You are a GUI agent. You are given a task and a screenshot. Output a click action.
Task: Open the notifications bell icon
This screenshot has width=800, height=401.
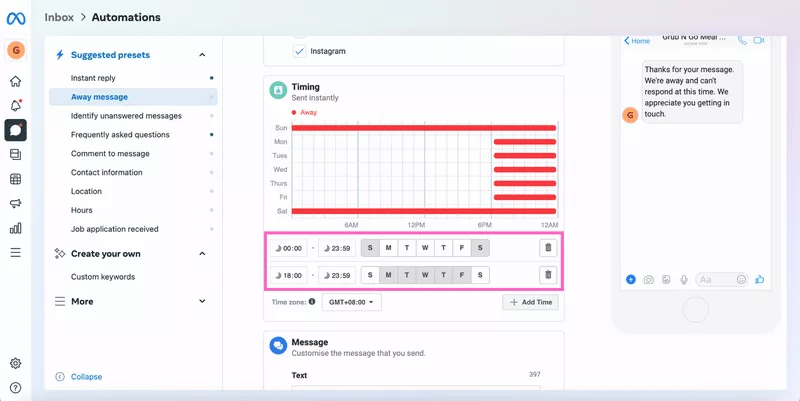point(16,106)
